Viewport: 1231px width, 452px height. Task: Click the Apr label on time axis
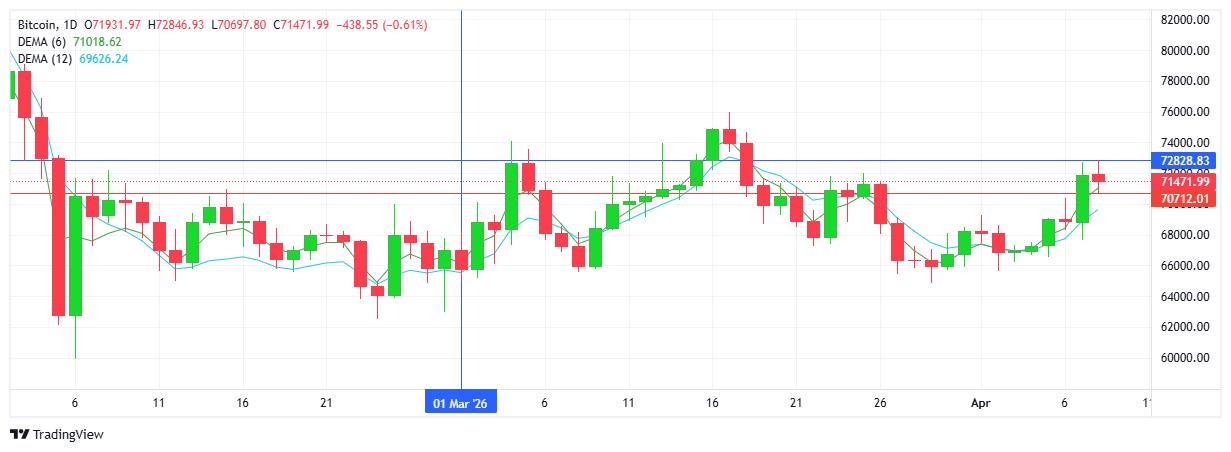click(x=982, y=403)
